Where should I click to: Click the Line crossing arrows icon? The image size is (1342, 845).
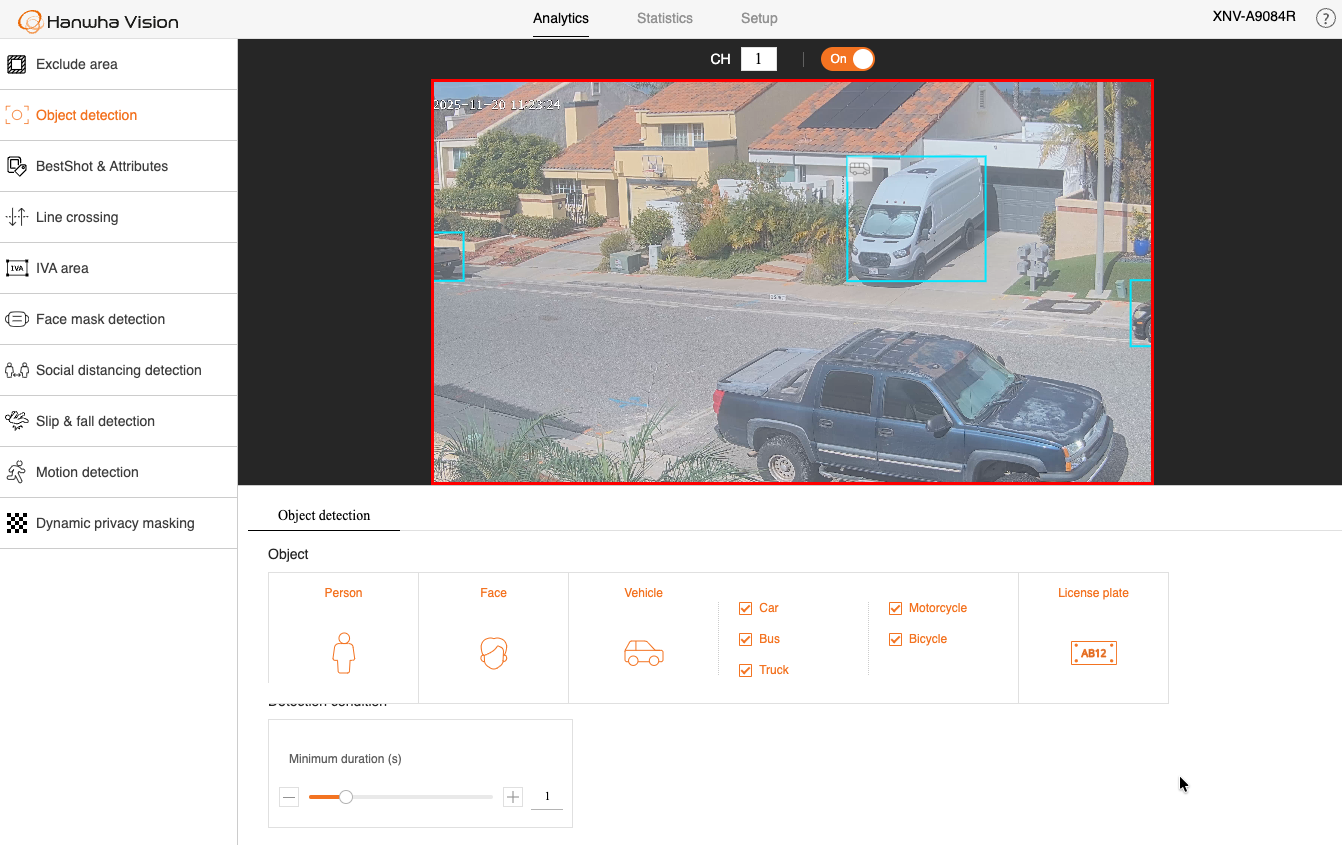pyautogui.click(x=17, y=218)
